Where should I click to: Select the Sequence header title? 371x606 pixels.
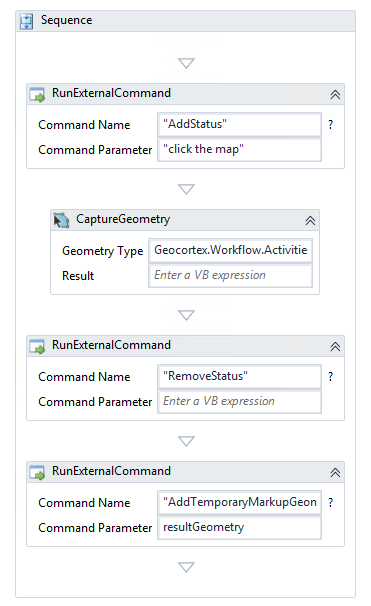click(x=66, y=20)
